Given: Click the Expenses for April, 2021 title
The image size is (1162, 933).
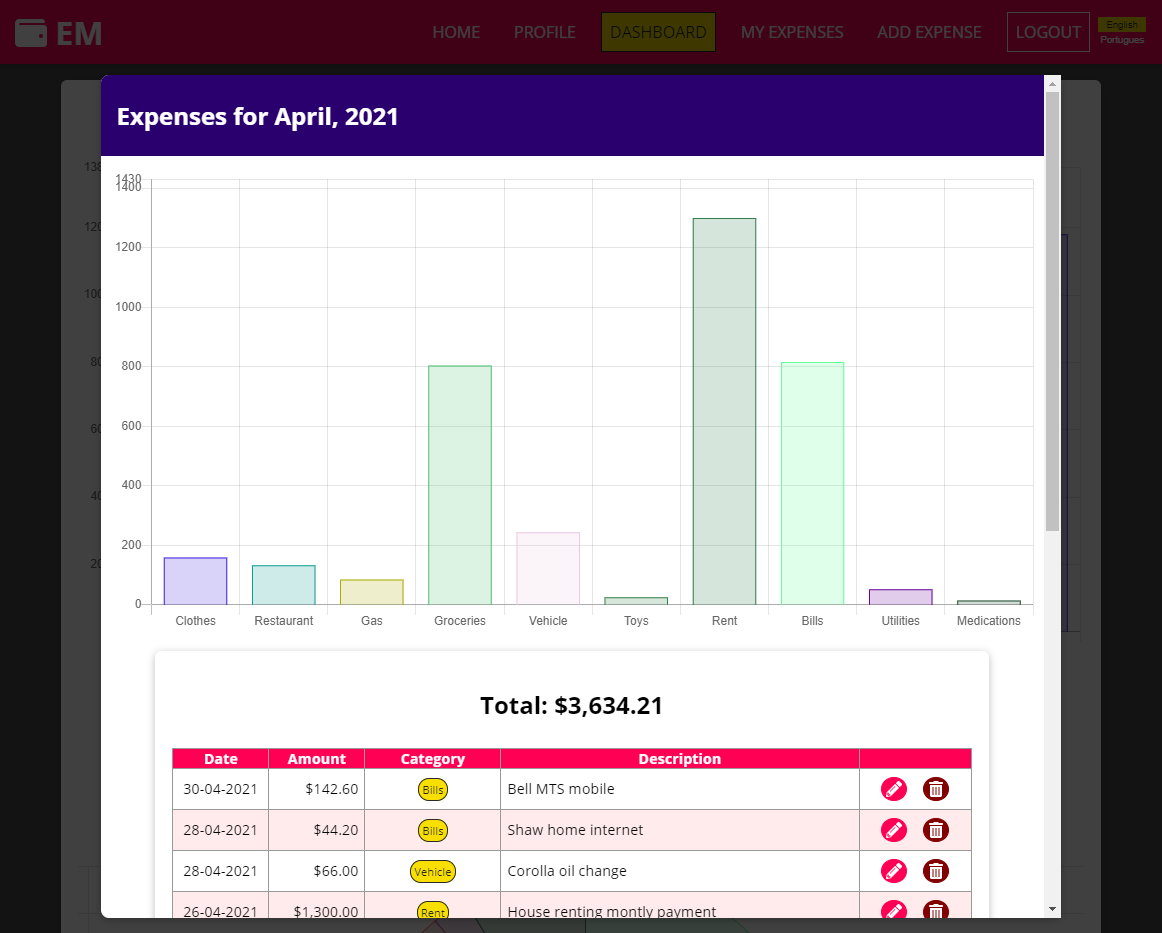Looking at the screenshot, I should click(x=257, y=116).
